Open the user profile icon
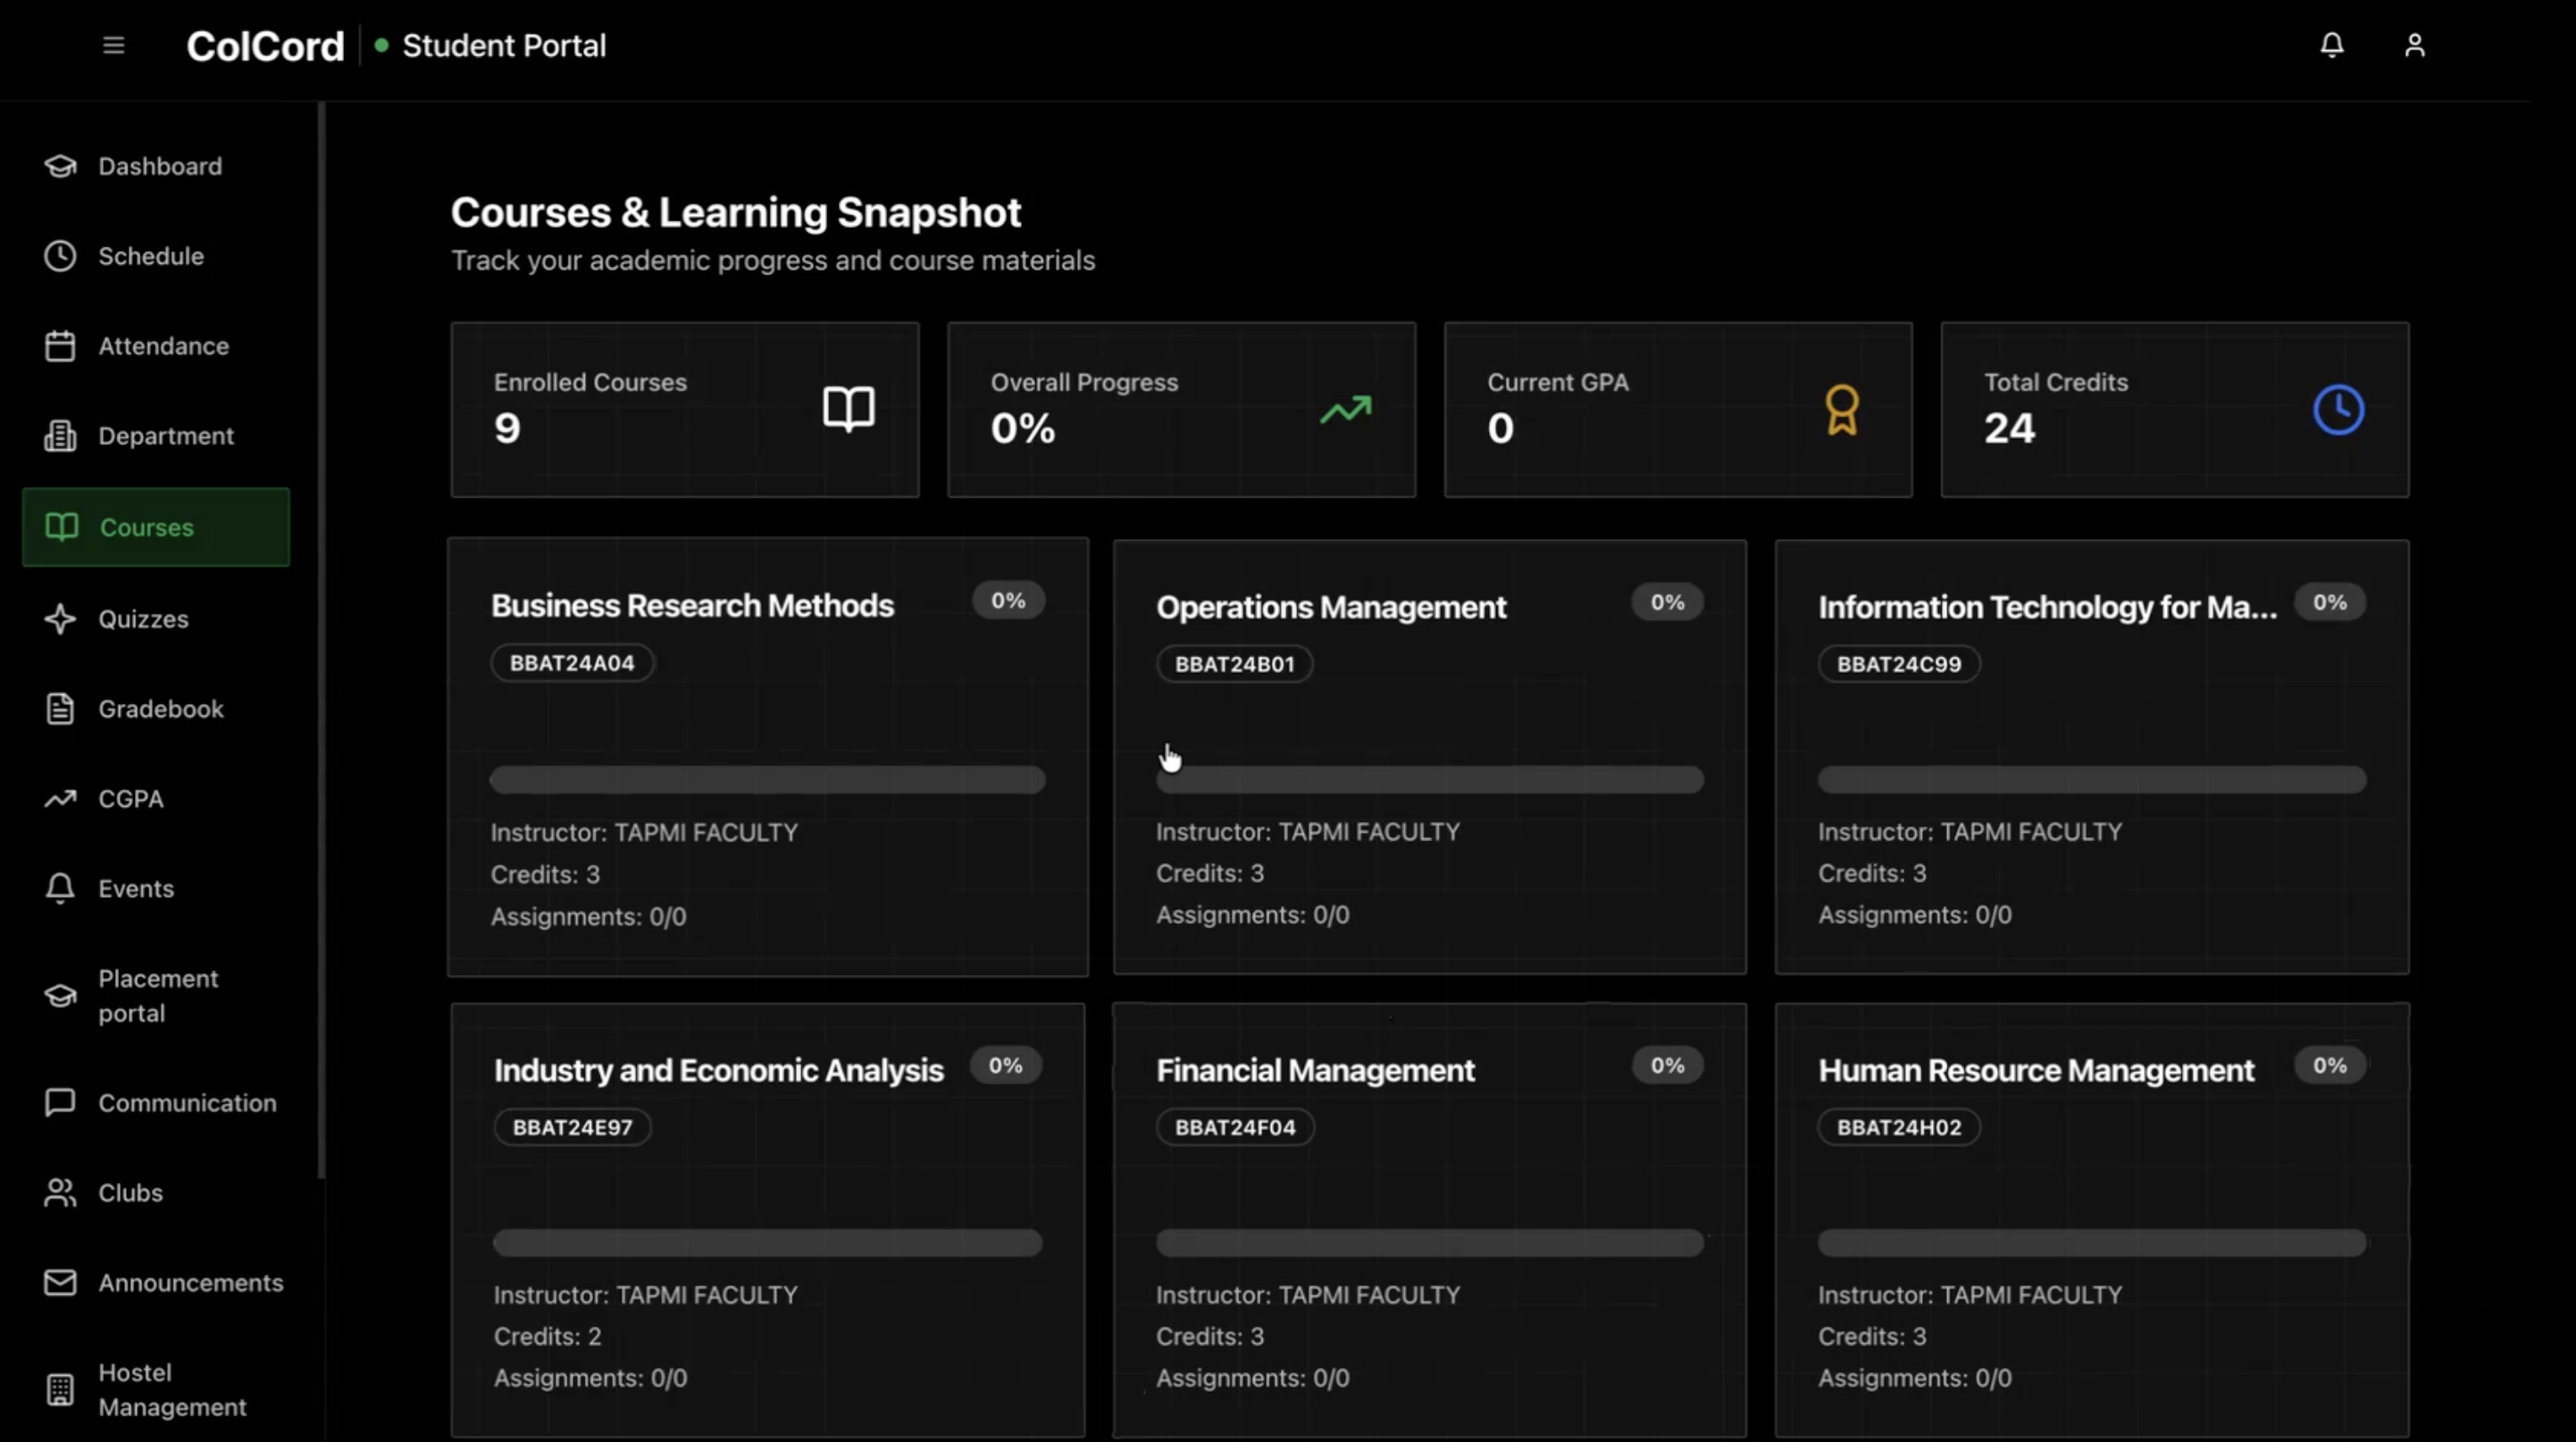 (2414, 46)
